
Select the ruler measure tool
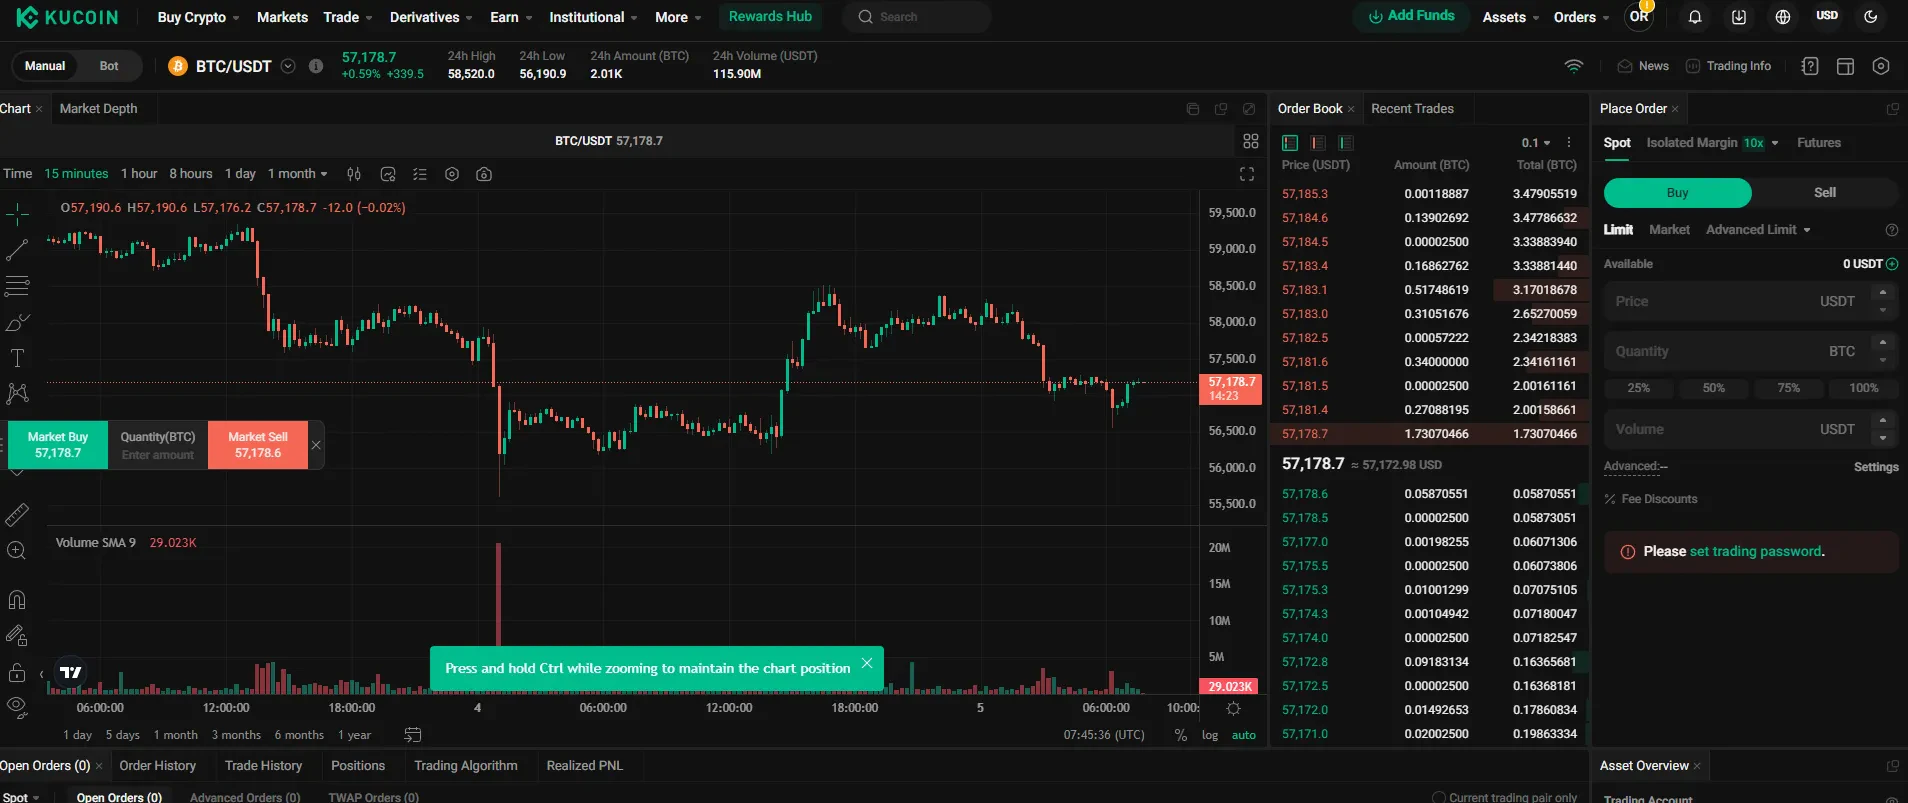click(17, 515)
